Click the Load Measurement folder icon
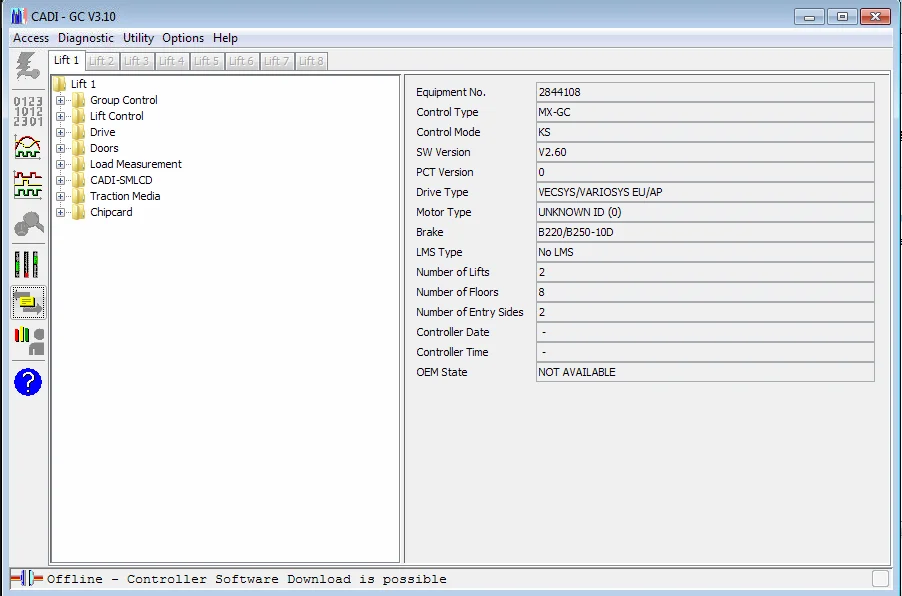 pos(79,165)
